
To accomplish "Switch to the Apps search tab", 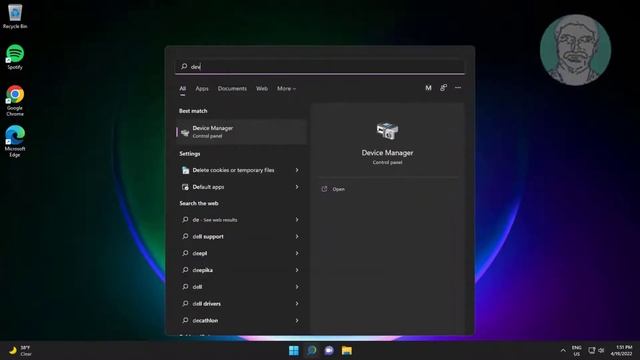I will [202, 89].
